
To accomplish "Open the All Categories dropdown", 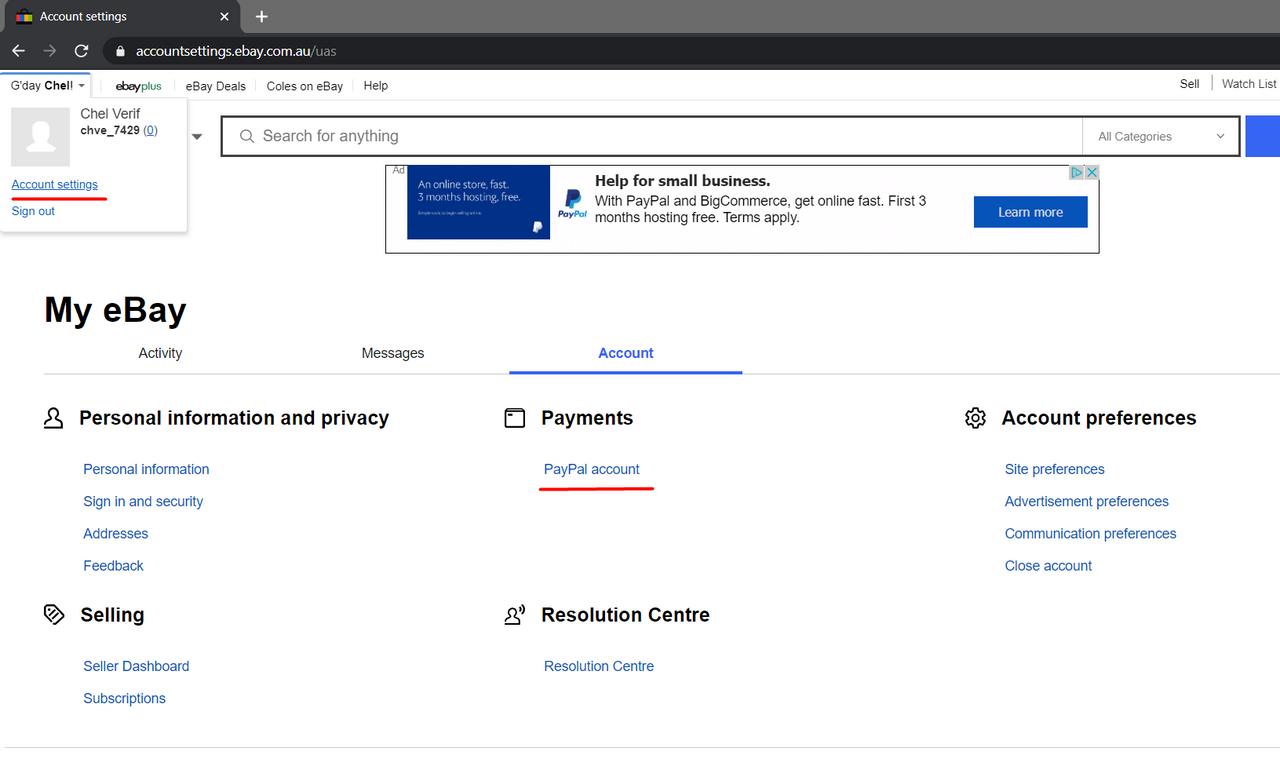I will click(x=1161, y=137).
